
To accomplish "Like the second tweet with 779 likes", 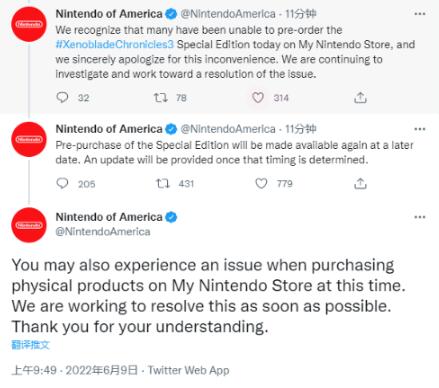I will pyautogui.click(x=261, y=183).
